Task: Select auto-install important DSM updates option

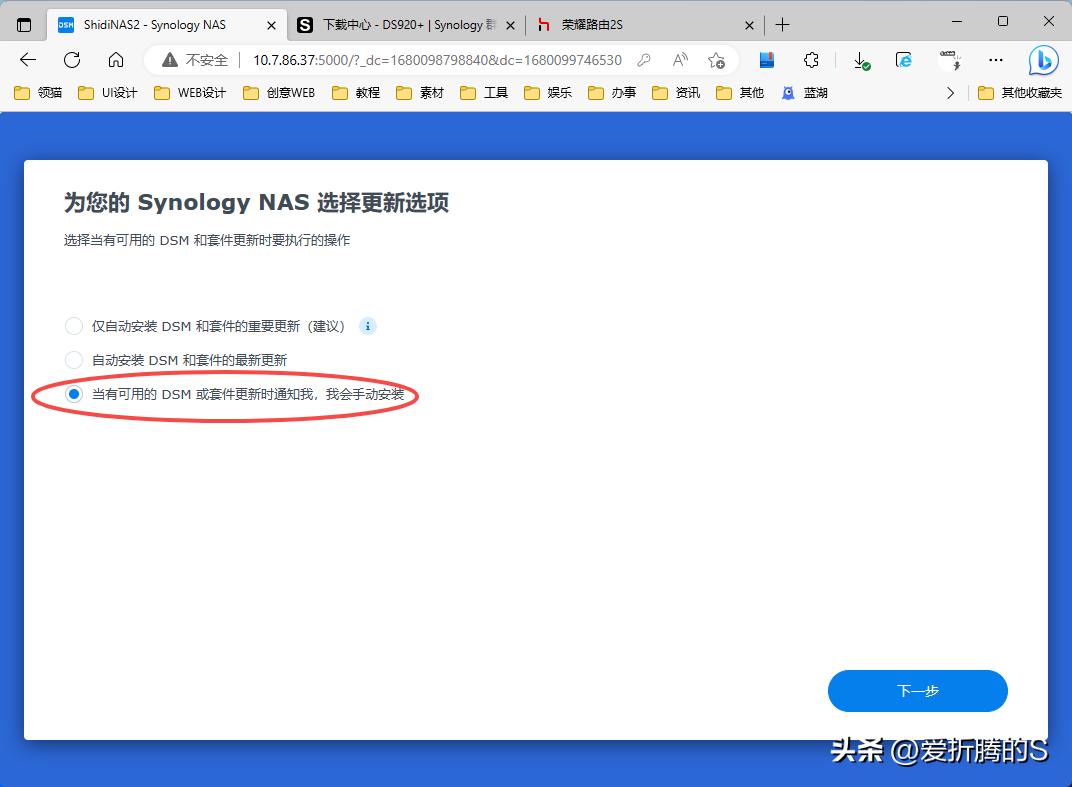Action: click(x=73, y=326)
